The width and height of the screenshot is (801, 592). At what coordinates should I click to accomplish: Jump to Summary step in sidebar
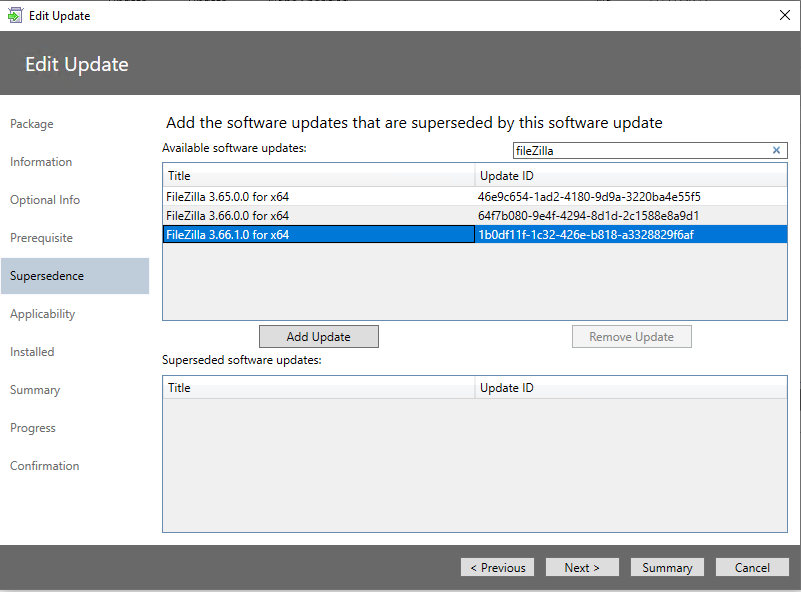35,390
